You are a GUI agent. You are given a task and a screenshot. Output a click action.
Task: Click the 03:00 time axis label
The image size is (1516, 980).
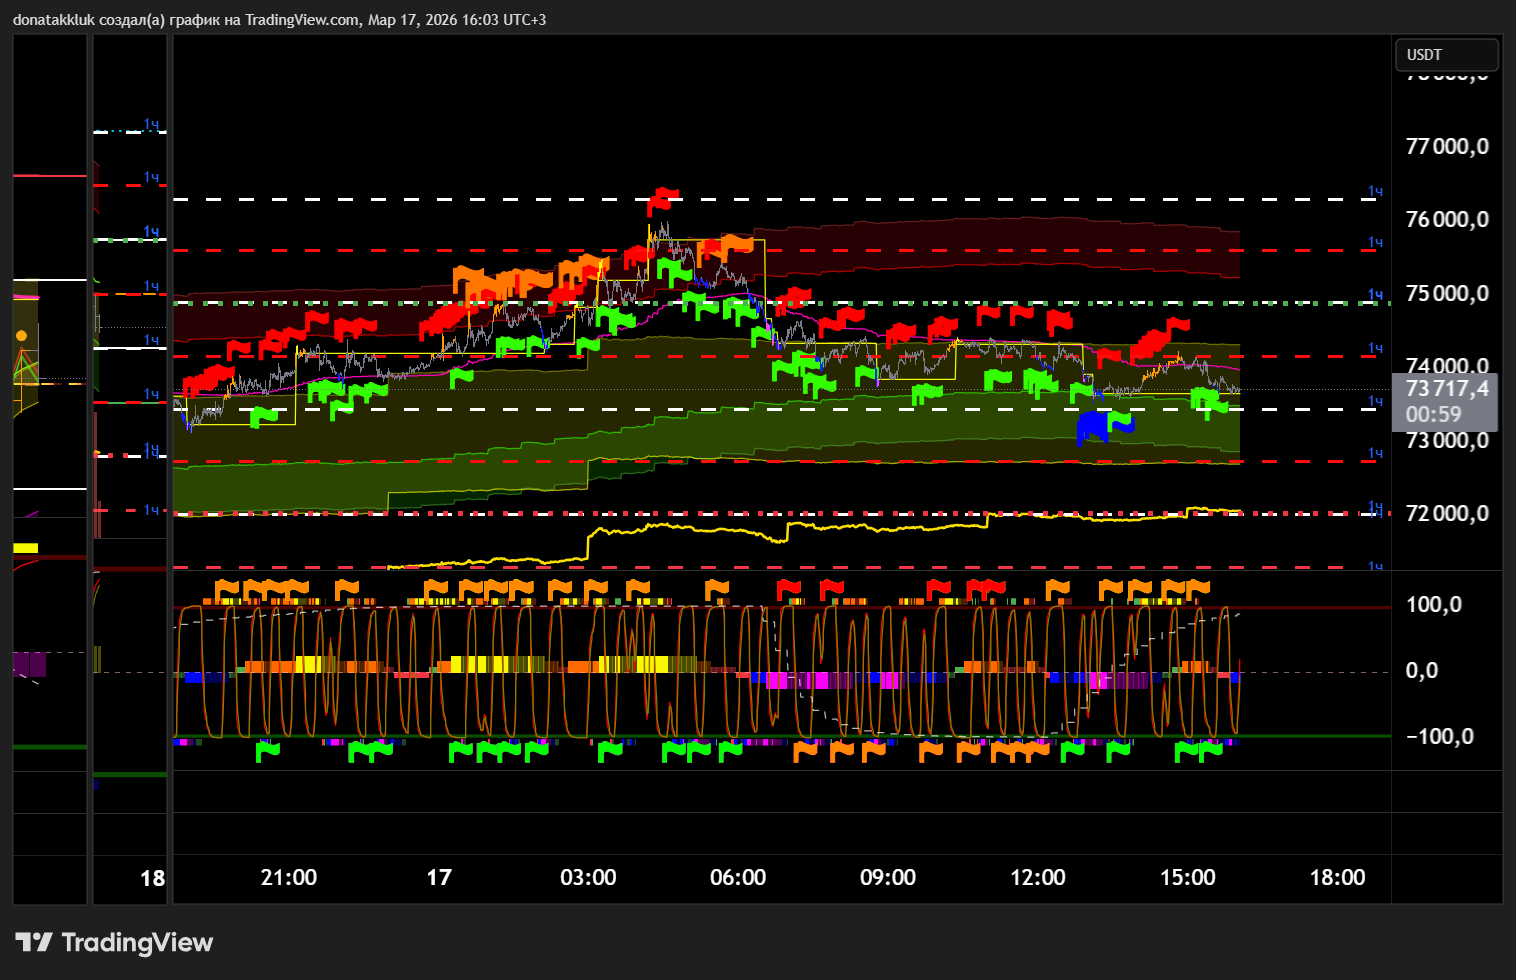click(588, 877)
